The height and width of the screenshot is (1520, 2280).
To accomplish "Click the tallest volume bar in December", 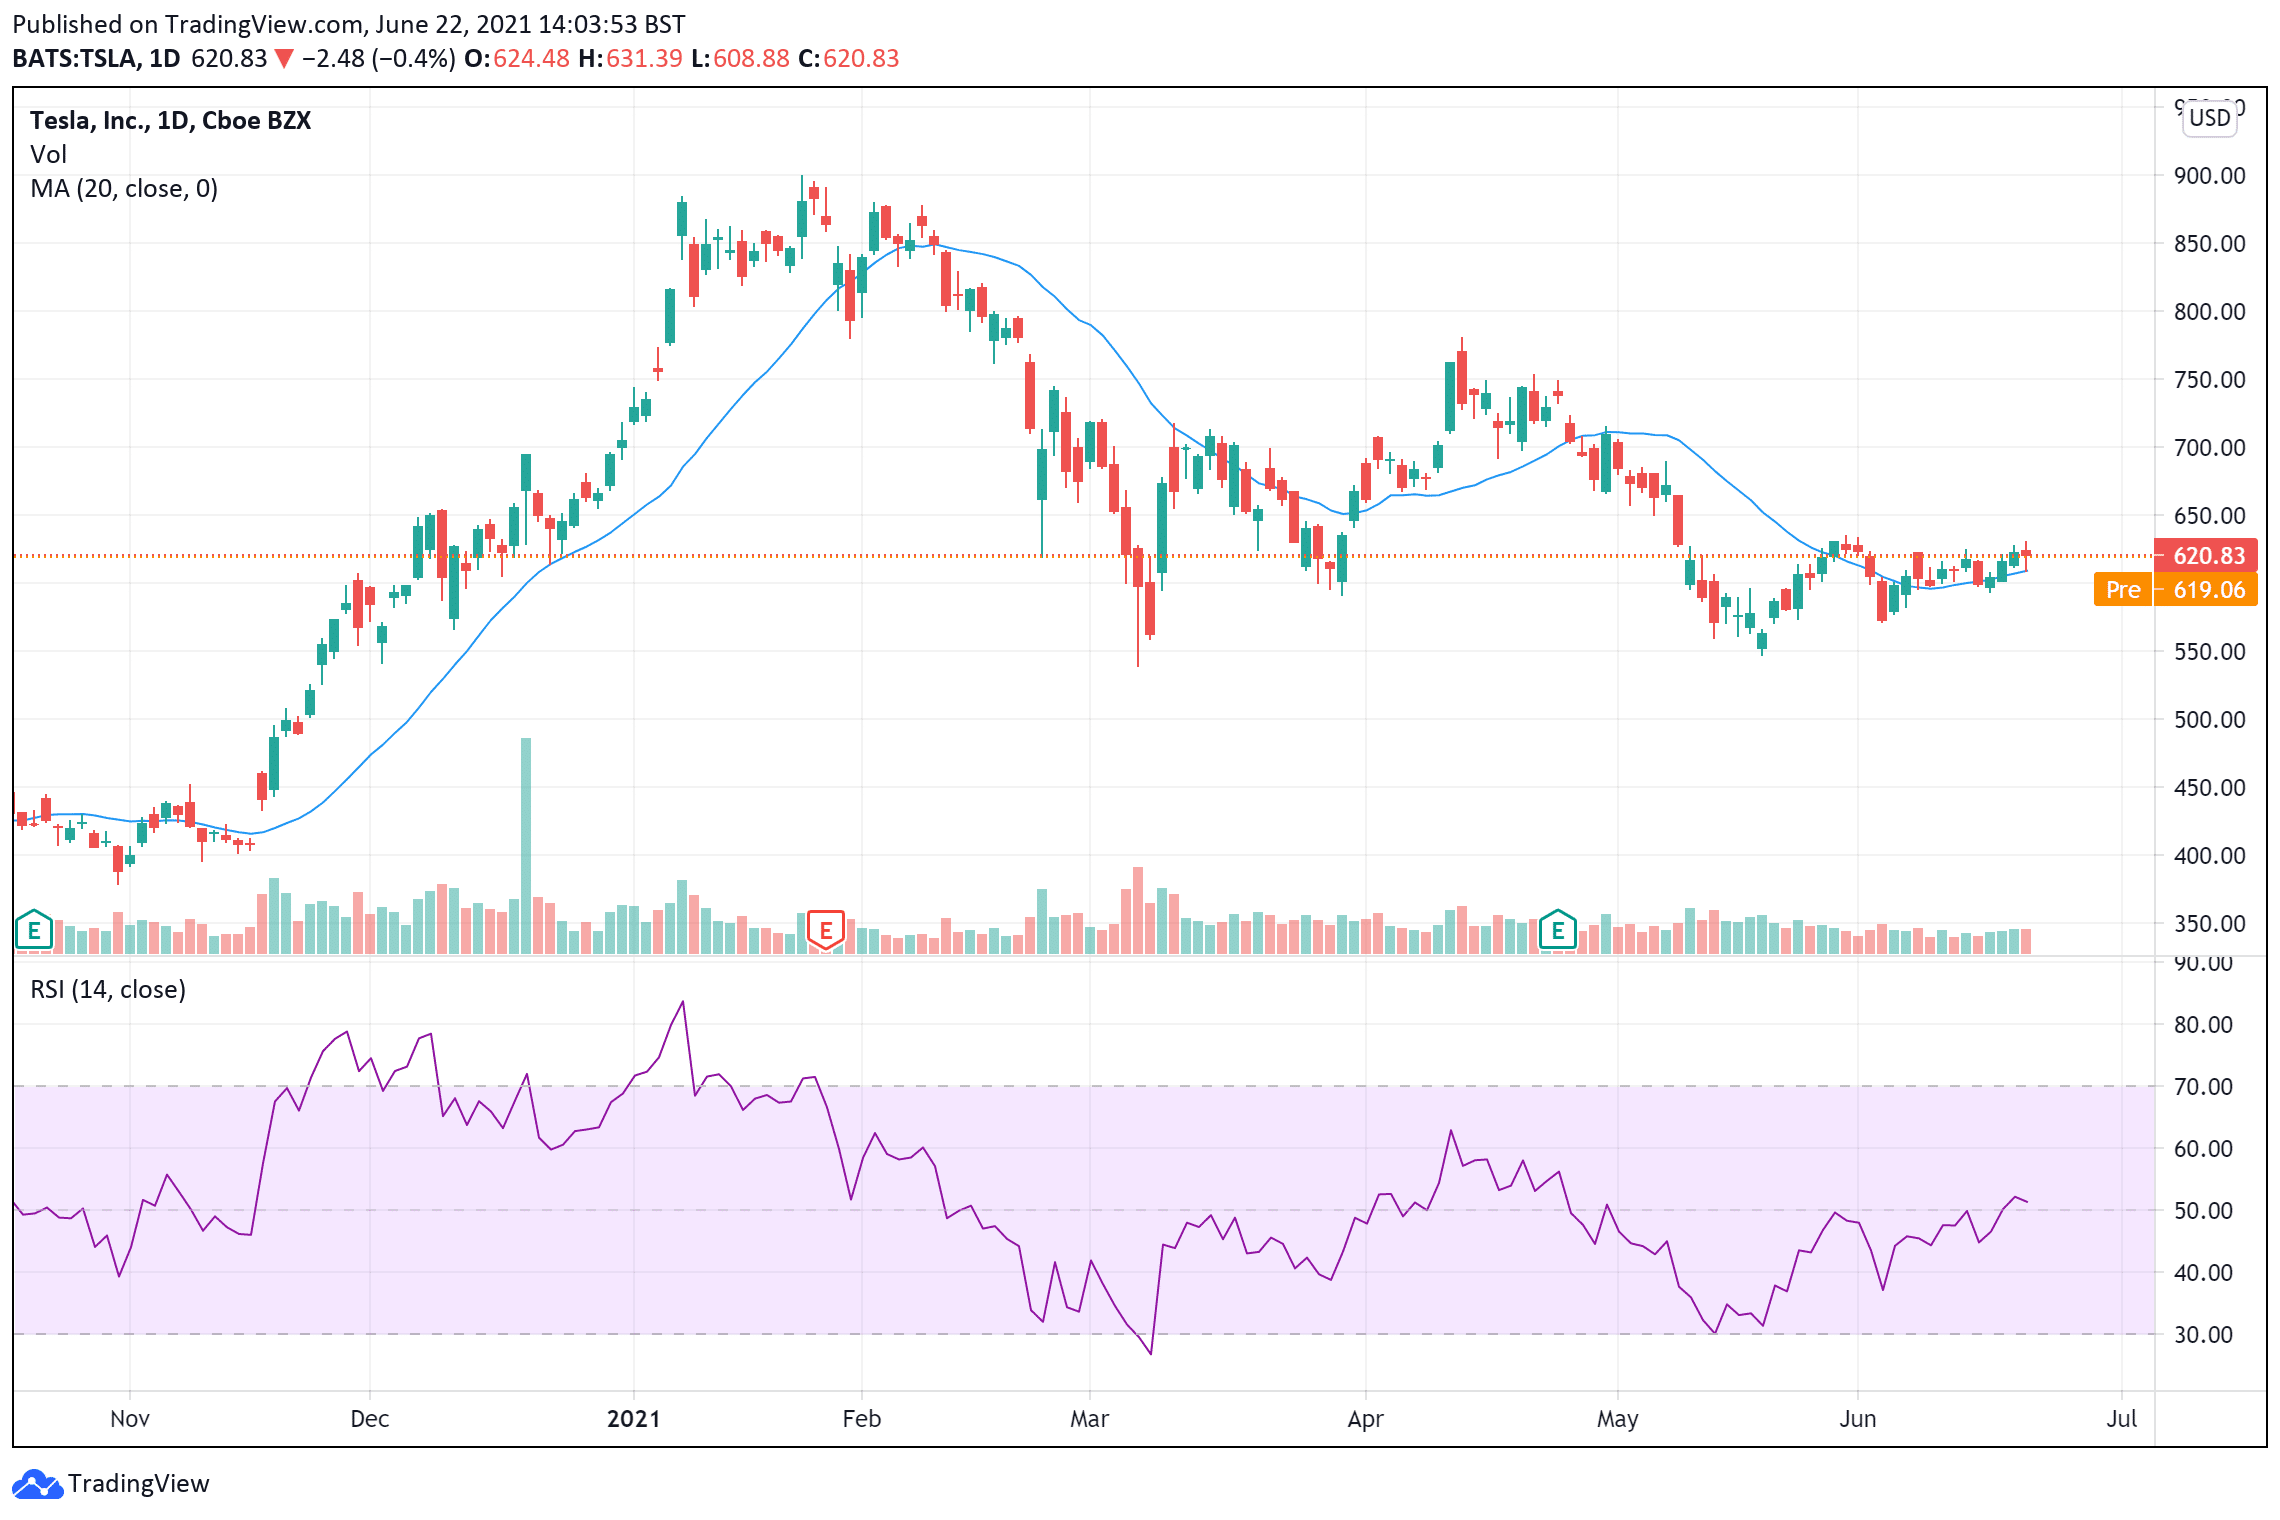I will tap(526, 846).
